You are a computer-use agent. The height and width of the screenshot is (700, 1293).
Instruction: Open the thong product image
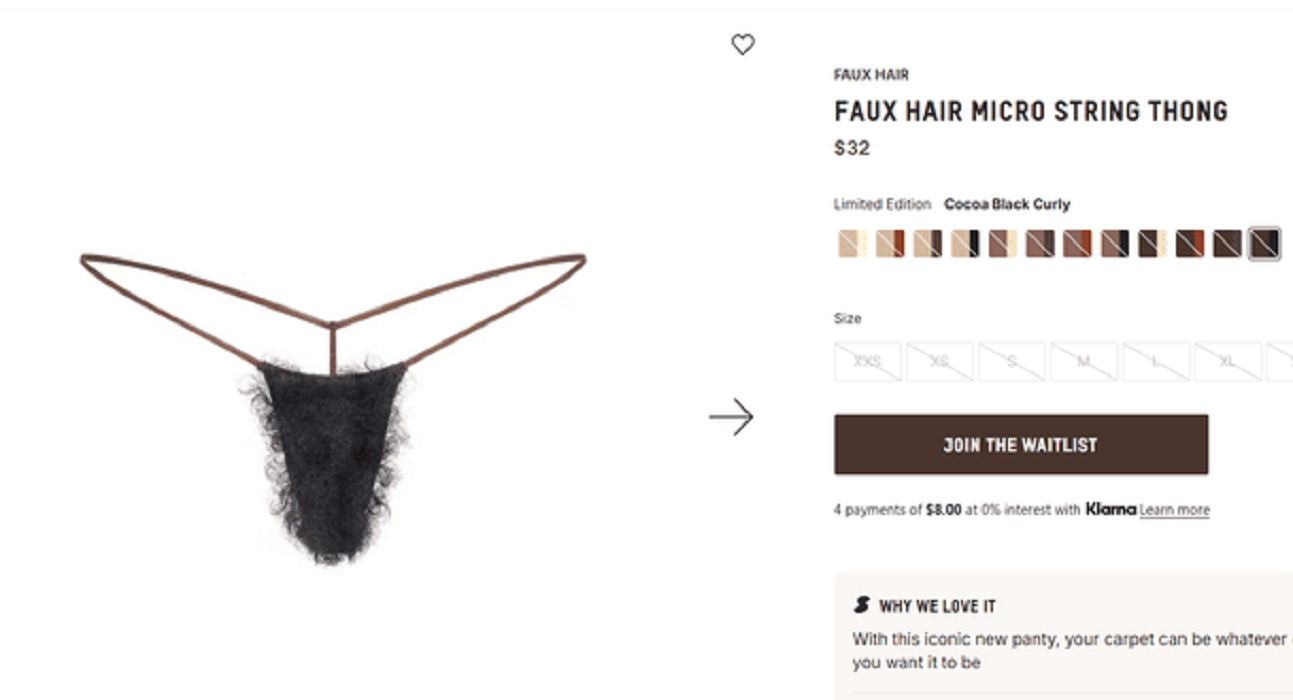tap(333, 408)
